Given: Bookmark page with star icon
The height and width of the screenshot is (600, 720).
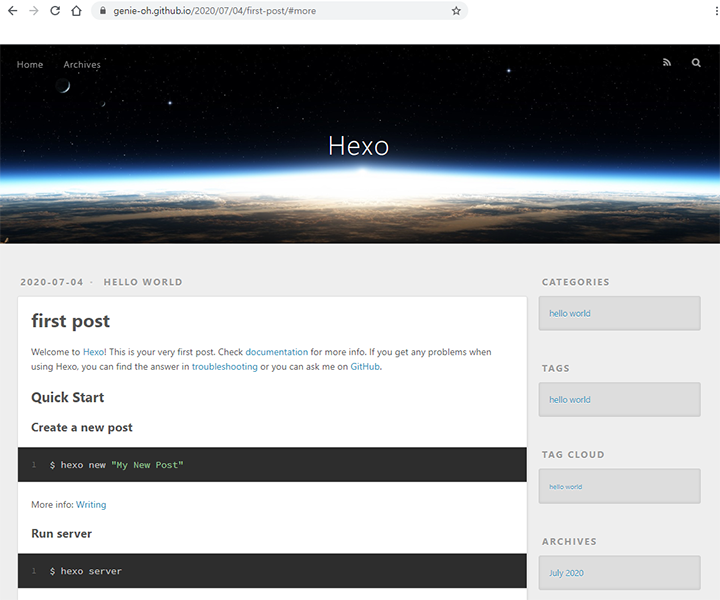Looking at the screenshot, I should click(x=456, y=11).
